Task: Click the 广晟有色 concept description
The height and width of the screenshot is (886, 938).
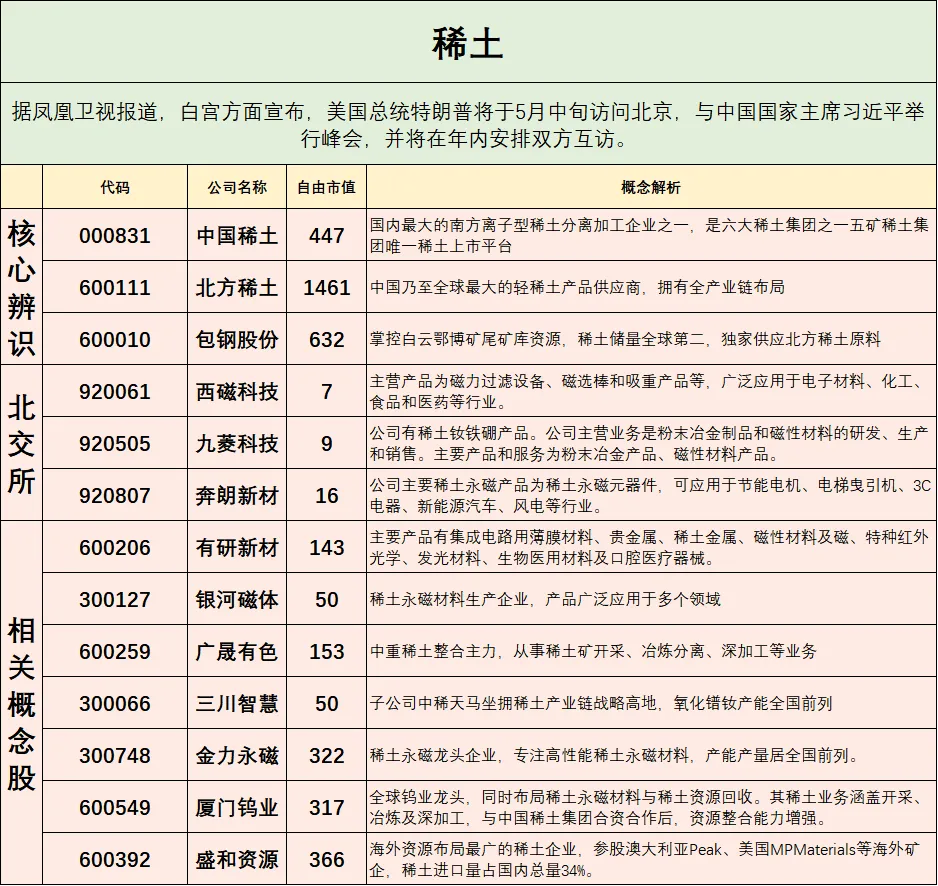Action: 593,651
